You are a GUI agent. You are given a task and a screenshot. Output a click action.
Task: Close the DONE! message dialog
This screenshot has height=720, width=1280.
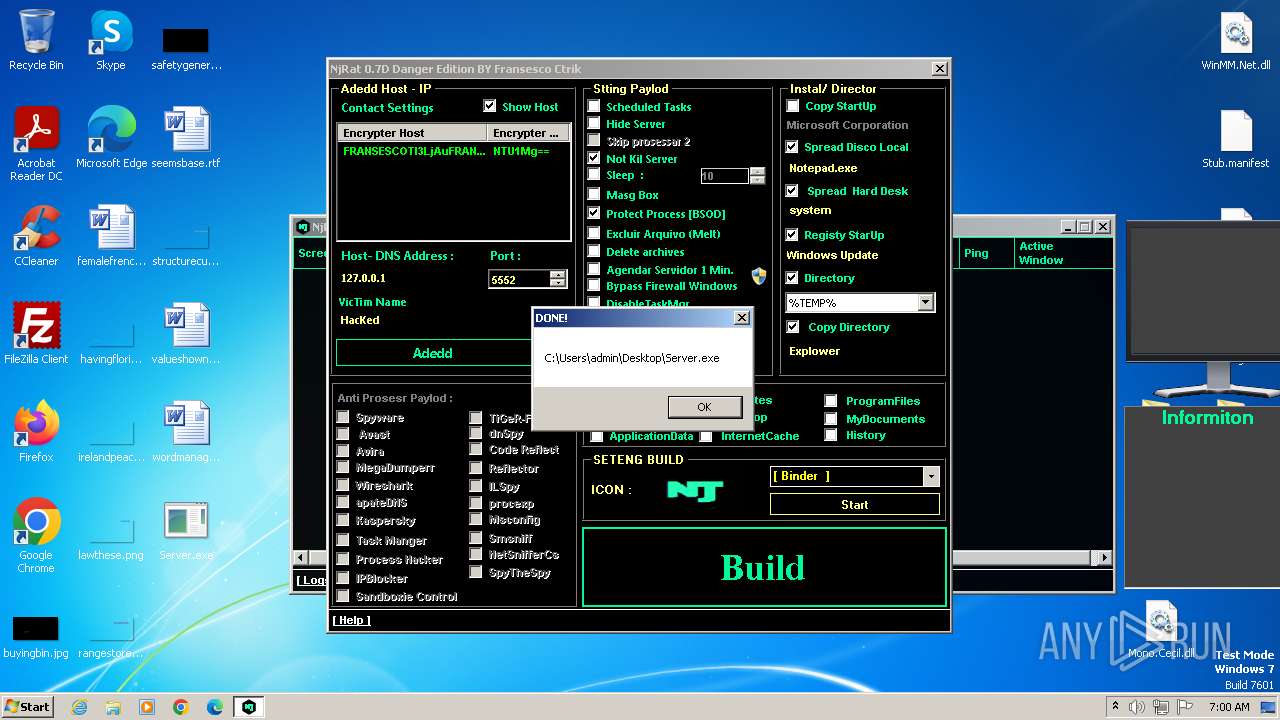tap(741, 318)
